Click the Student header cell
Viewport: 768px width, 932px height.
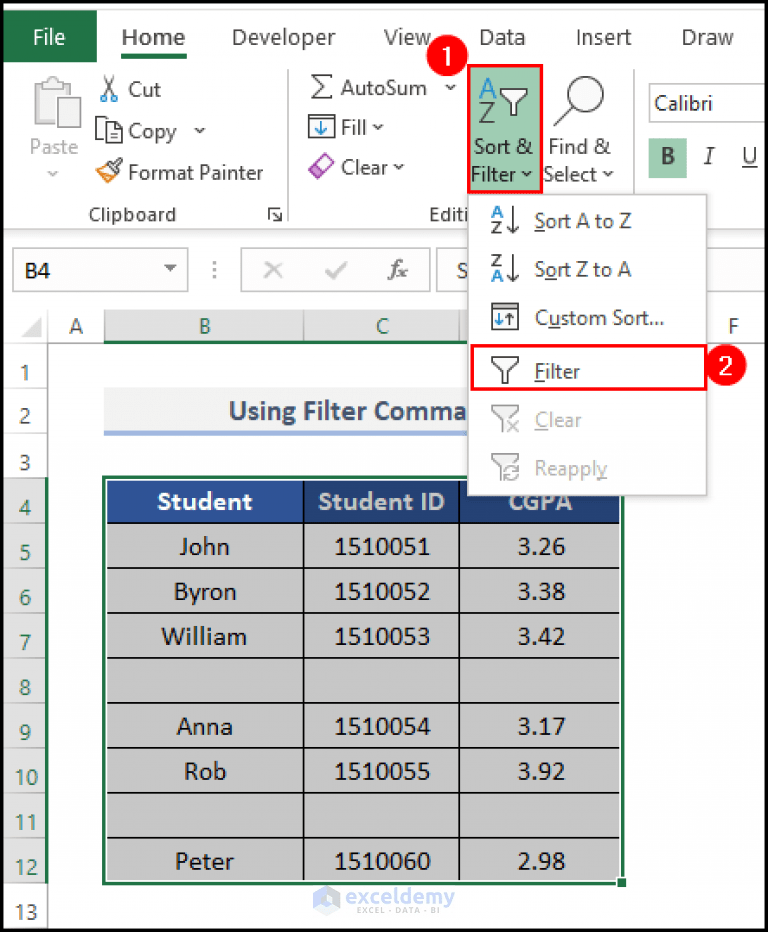(x=204, y=502)
